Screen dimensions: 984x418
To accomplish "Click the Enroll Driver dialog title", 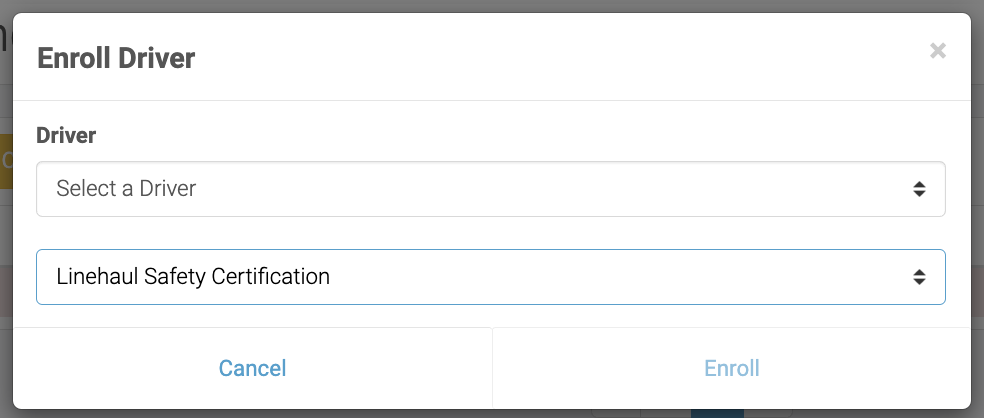I will click(x=116, y=58).
